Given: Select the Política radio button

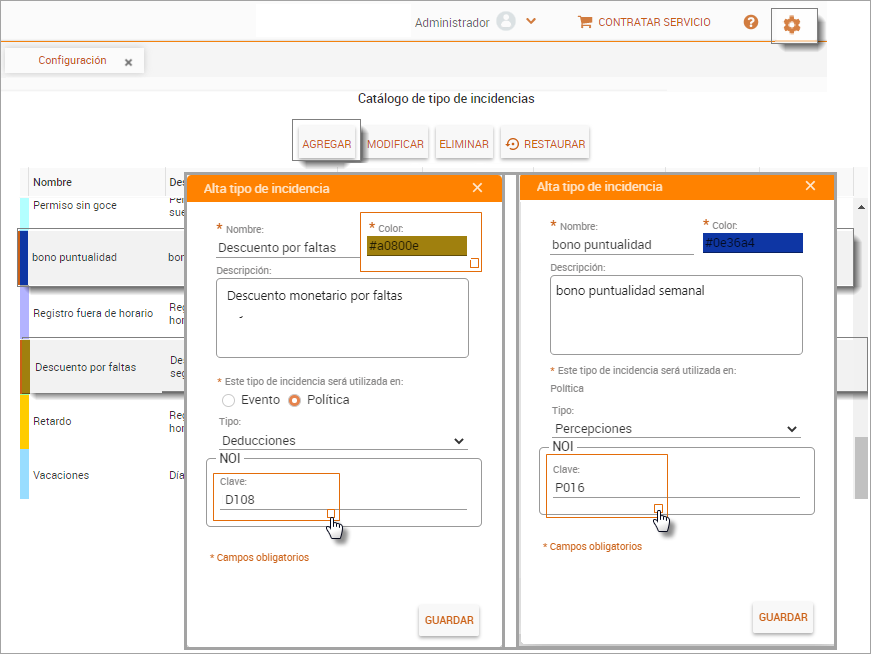Looking at the screenshot, I should pyautogui.click(x=294, y=400).
